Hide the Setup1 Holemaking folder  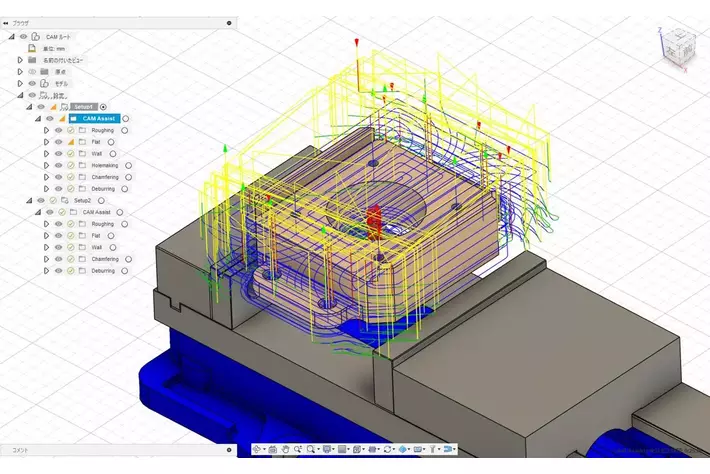(58, 165)
